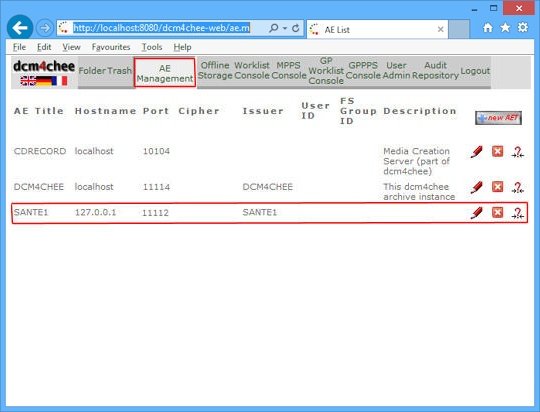Image resolution: width=540 pixels, height=412 pixels.
Task: Open AE Management page
Action: point(165,73)
